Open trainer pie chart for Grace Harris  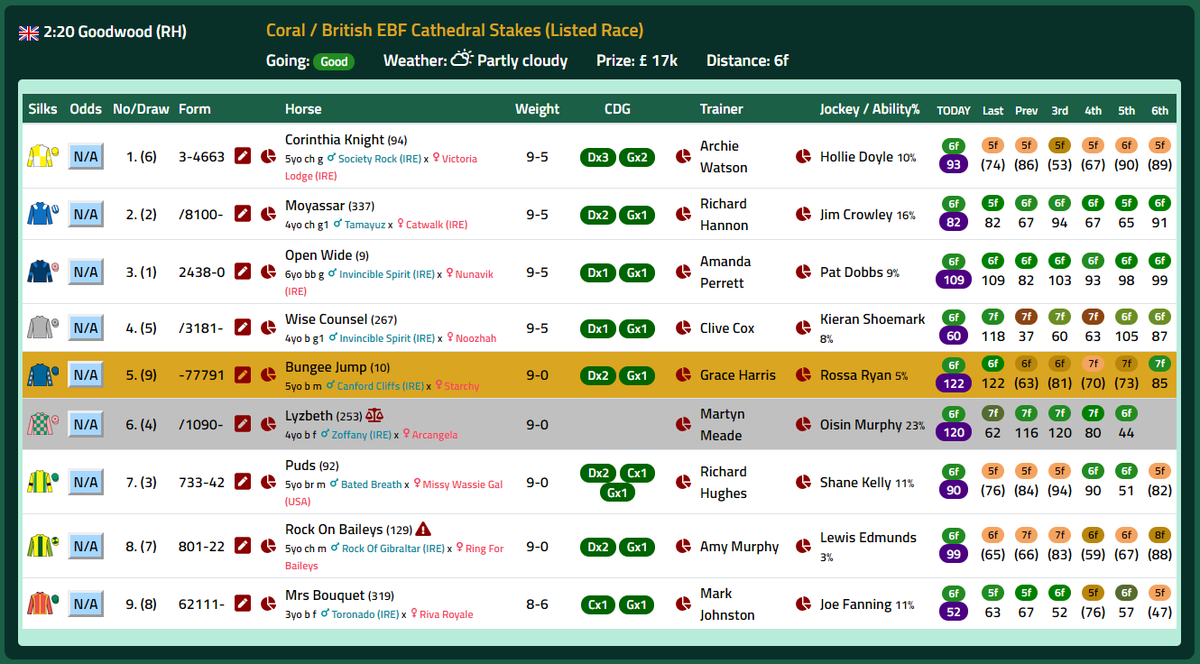coord(684,375)
